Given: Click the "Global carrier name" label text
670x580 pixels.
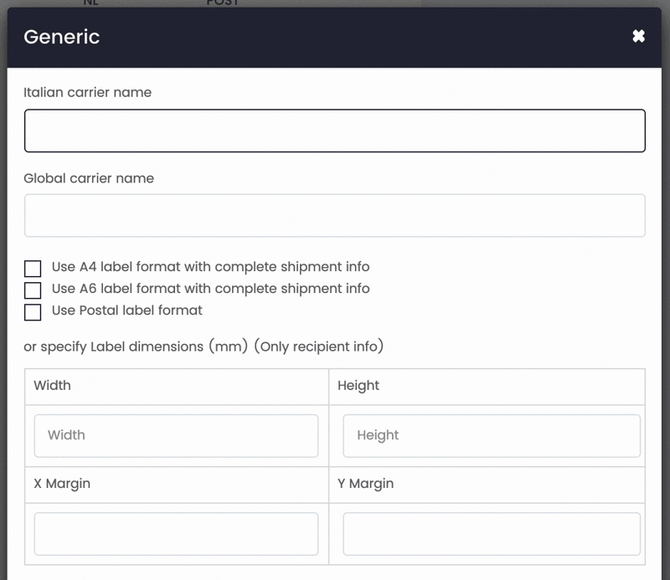Looking at the screenshot, I should pyautogui.click(x=89, y=178).
